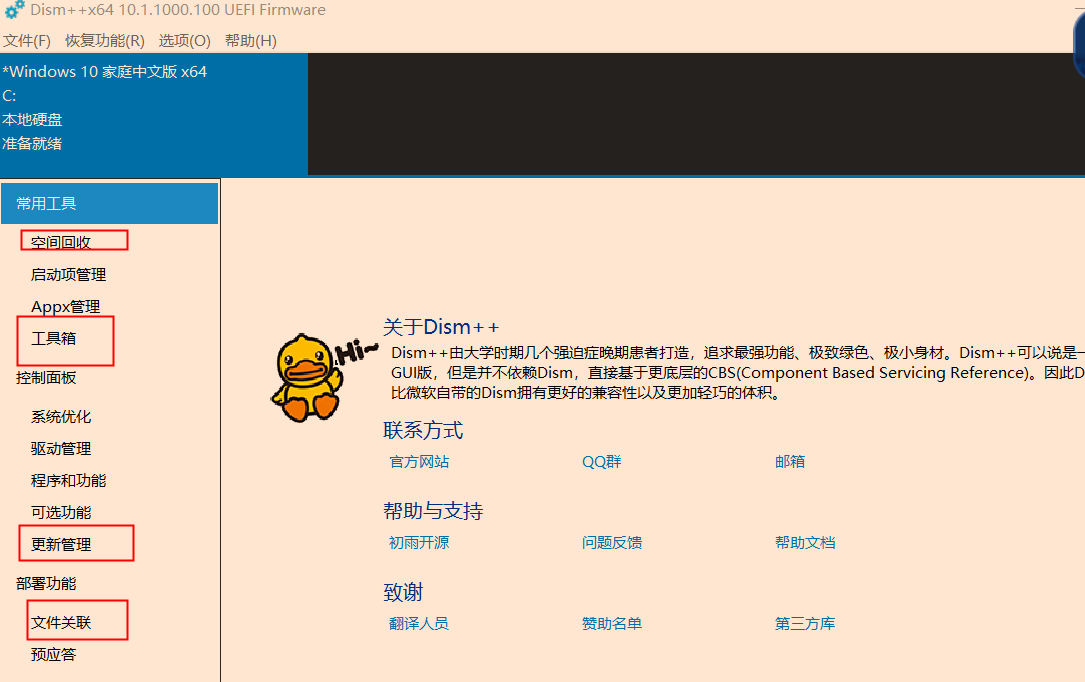
Task: Click the 致谢 heading
Action: [x=403, y=592]
